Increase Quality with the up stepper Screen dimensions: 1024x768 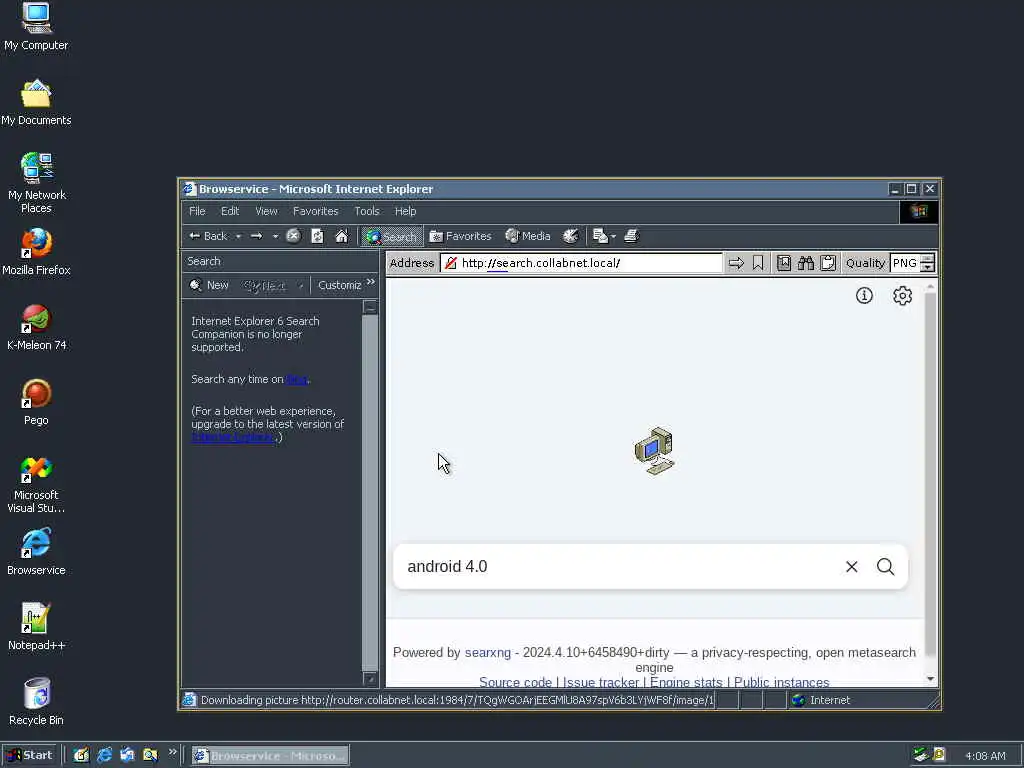click(927, 259)
